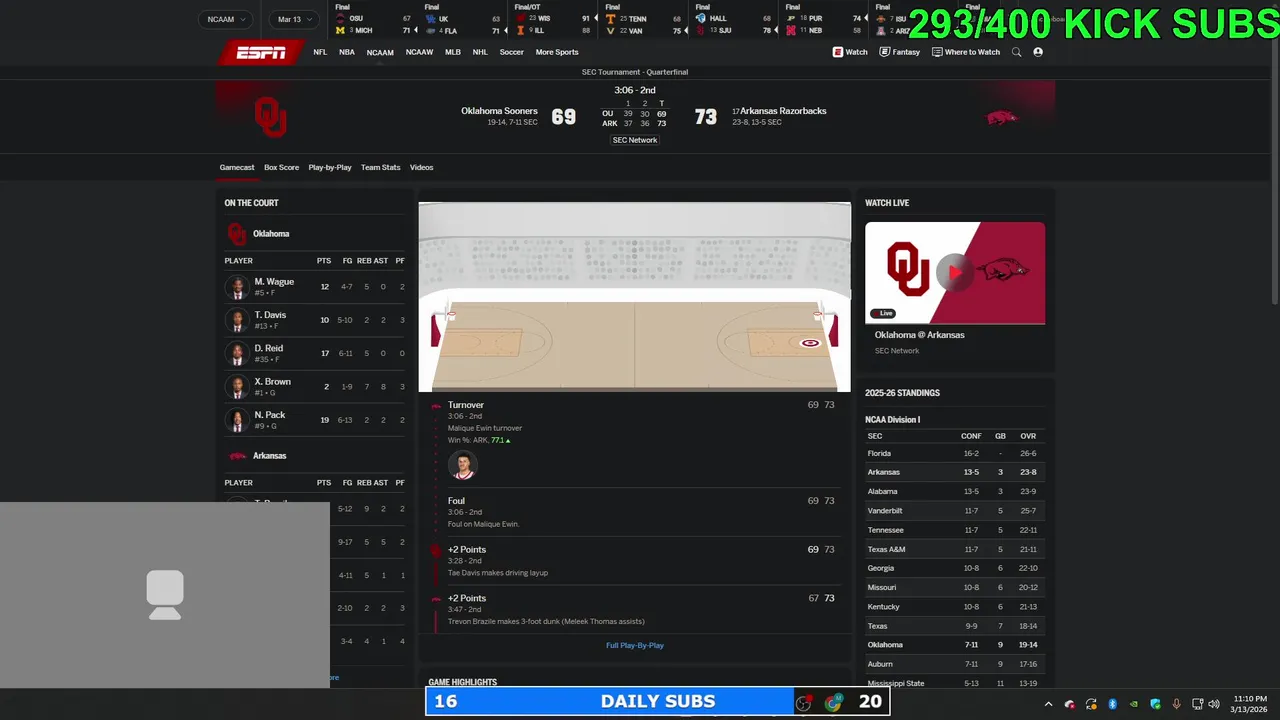
Task: Open the Mar 13 date dropdown
Action: click(294, 19)
